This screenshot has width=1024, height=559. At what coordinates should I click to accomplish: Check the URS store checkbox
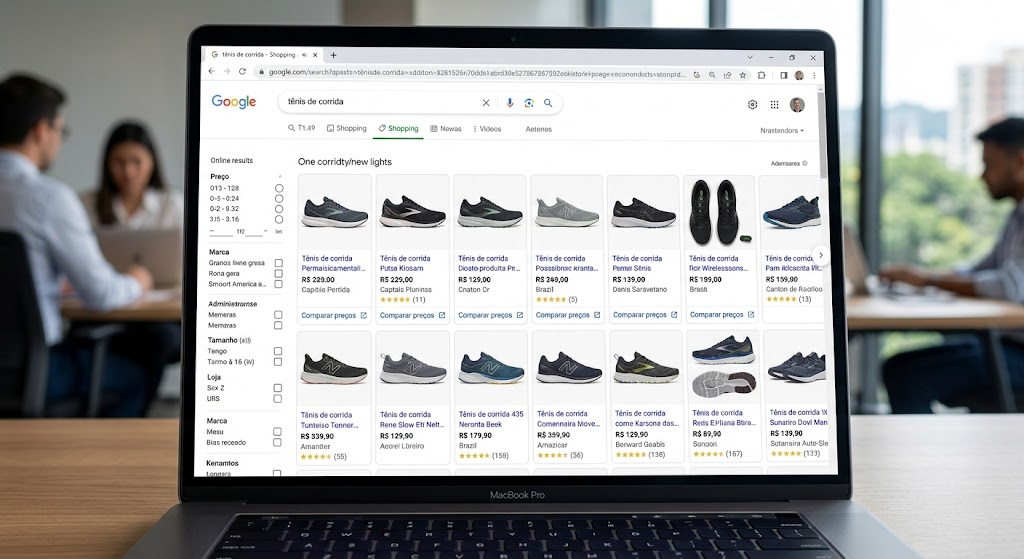click(x=278, y=398)
